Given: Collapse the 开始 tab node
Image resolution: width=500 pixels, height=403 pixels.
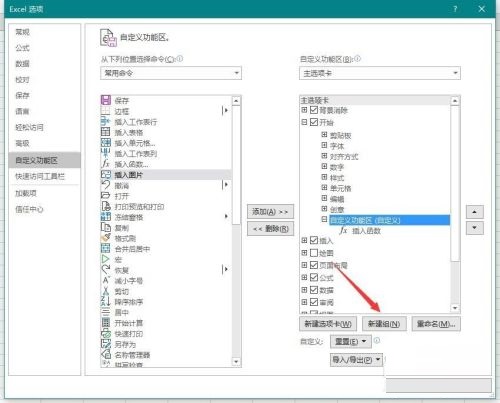Looking at the screenshot, I should click(x=304, y=122).
